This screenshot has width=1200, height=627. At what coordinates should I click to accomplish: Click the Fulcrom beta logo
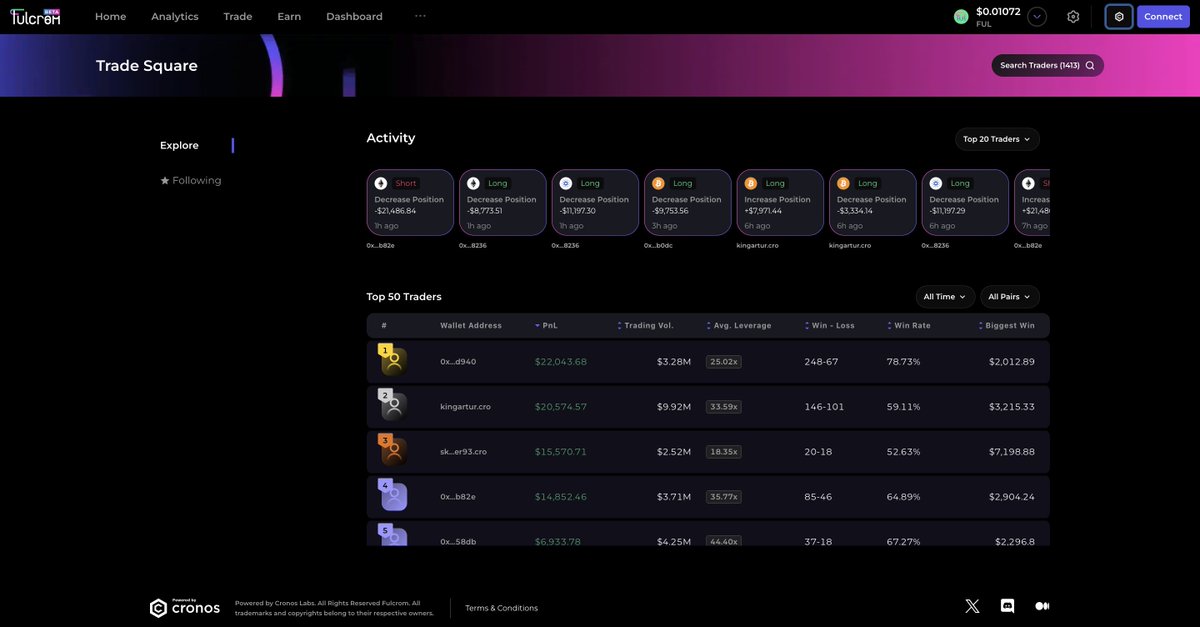[x=35, y=16]
